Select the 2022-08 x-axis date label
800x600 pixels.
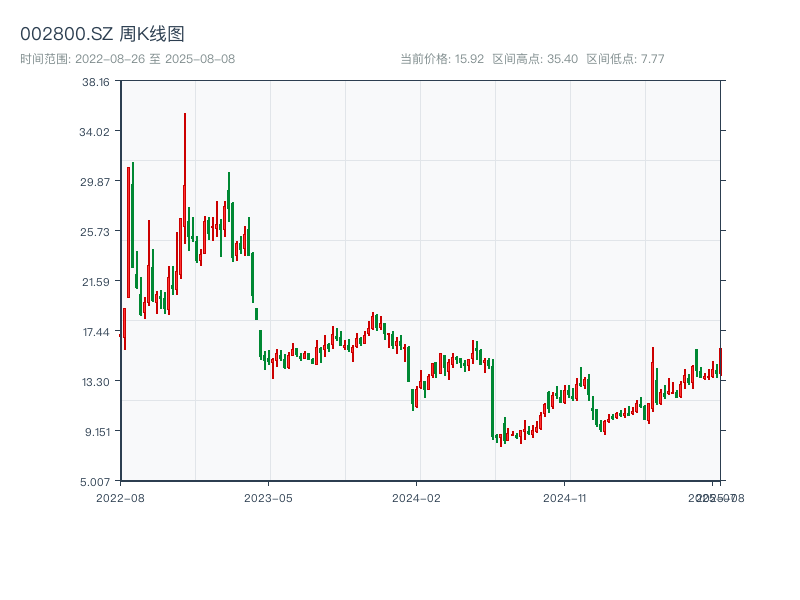(x=120, y=497)
